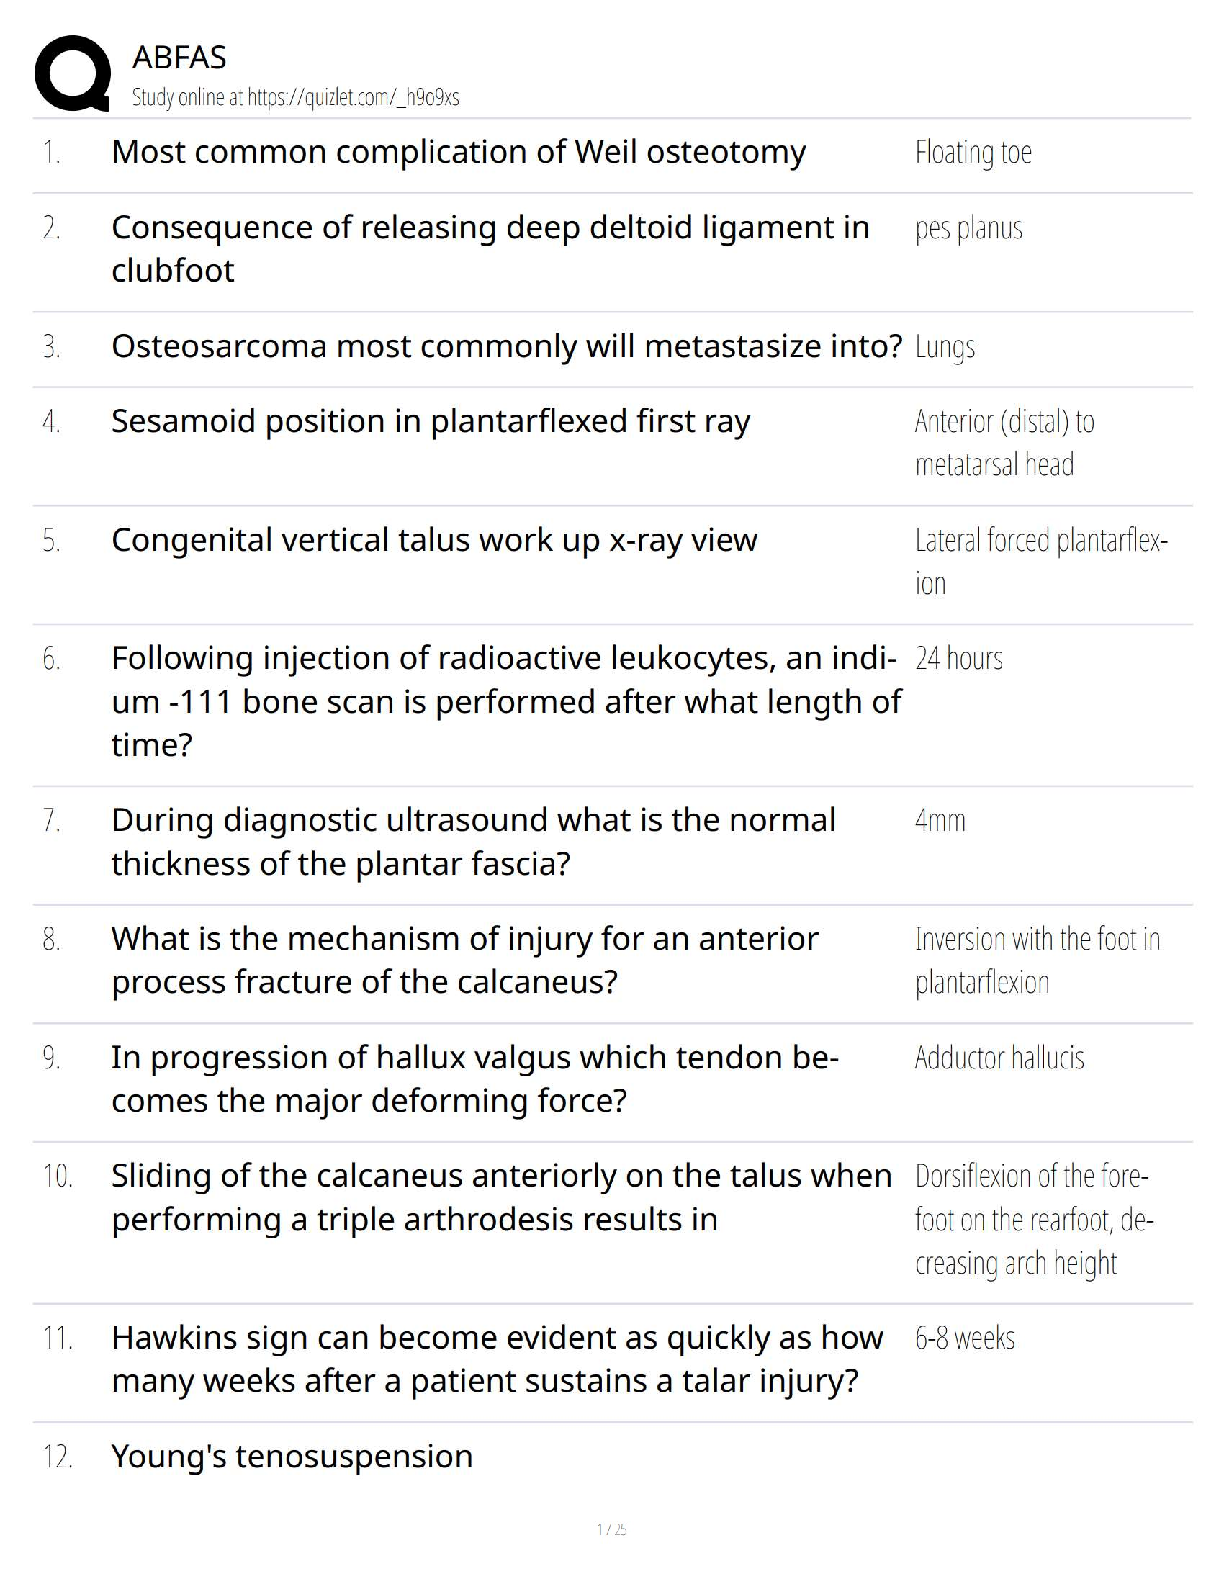This screenshot has width=1224, height=1584.
Task: Click the page number indicator at bottom
Action: (611, 1529)
